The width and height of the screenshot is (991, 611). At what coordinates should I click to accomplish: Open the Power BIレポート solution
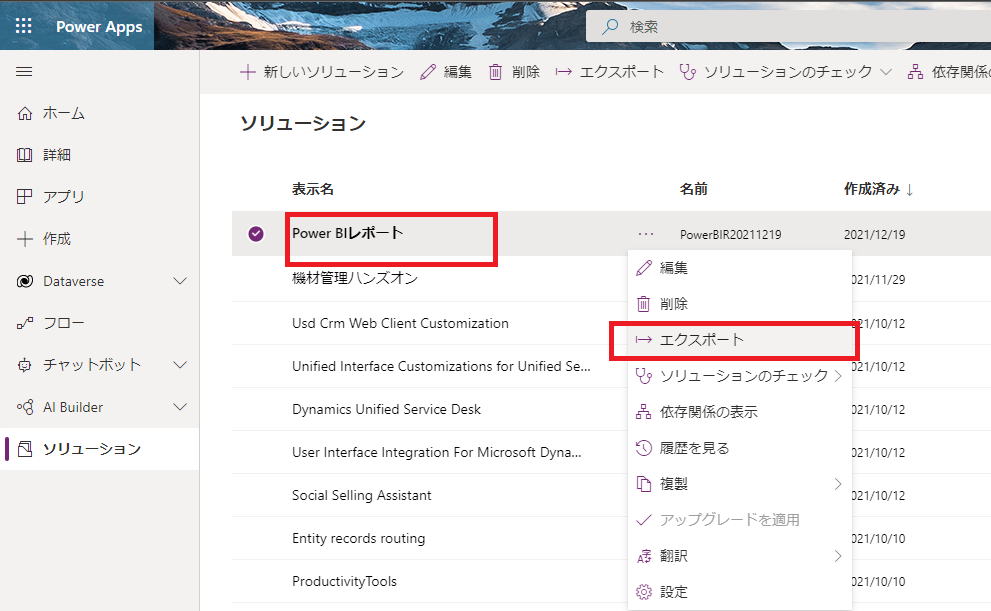tap(348, 233)
